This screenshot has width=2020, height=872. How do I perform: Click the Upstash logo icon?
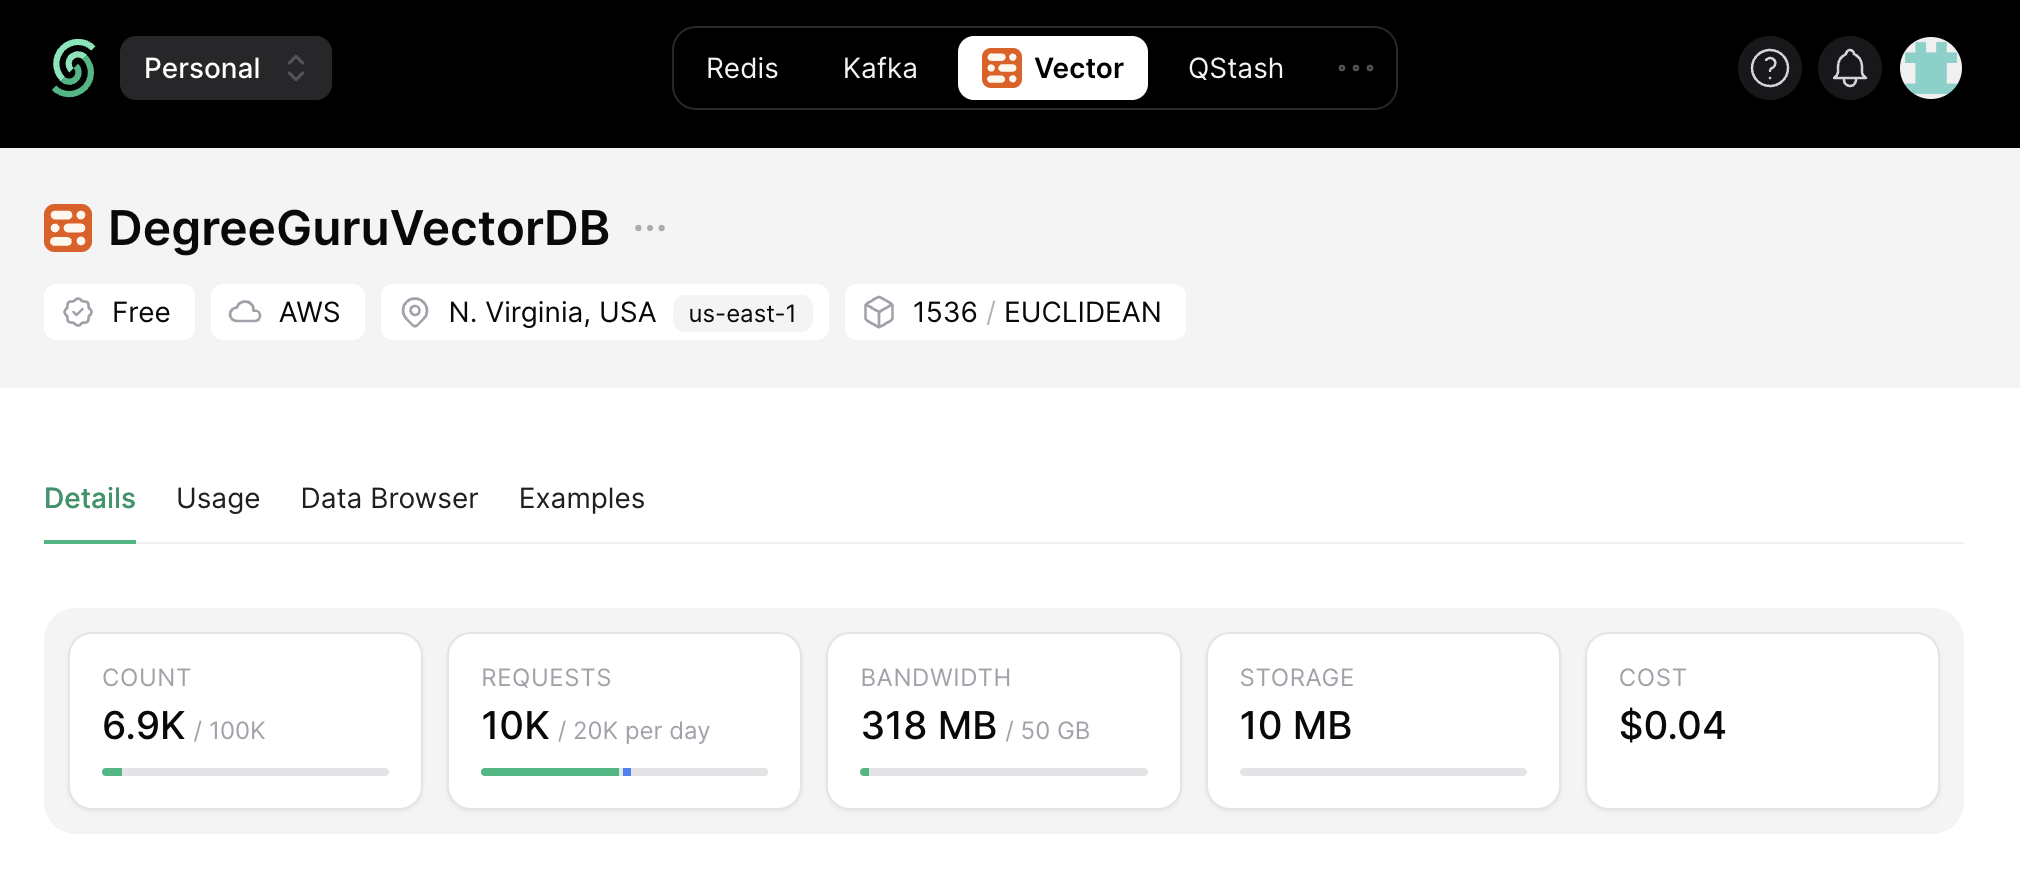click(74, 68)
